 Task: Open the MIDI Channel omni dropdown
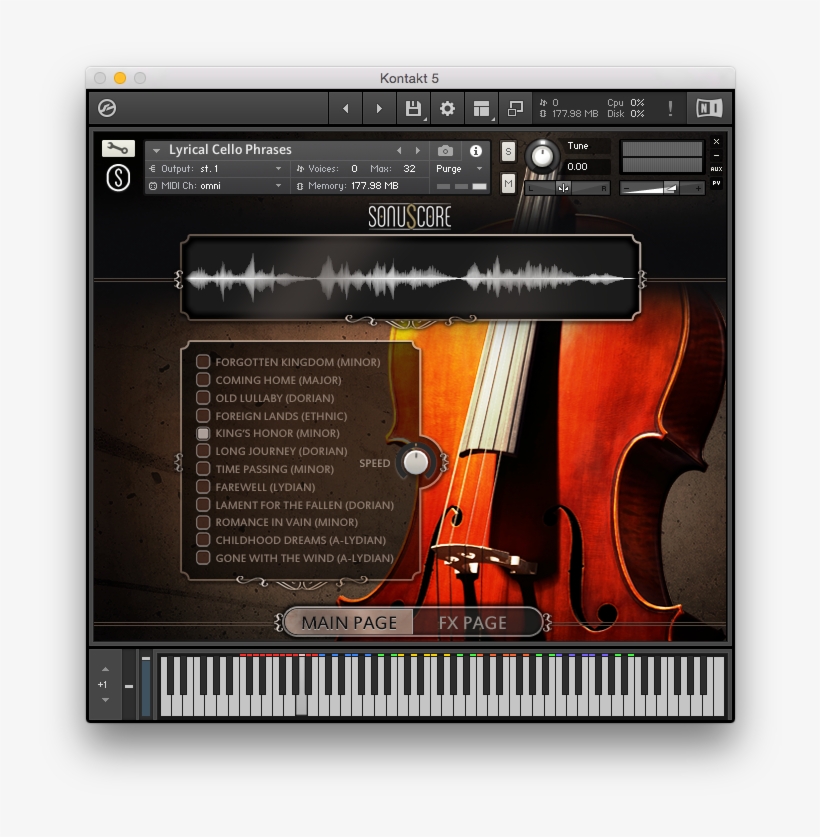218,184
